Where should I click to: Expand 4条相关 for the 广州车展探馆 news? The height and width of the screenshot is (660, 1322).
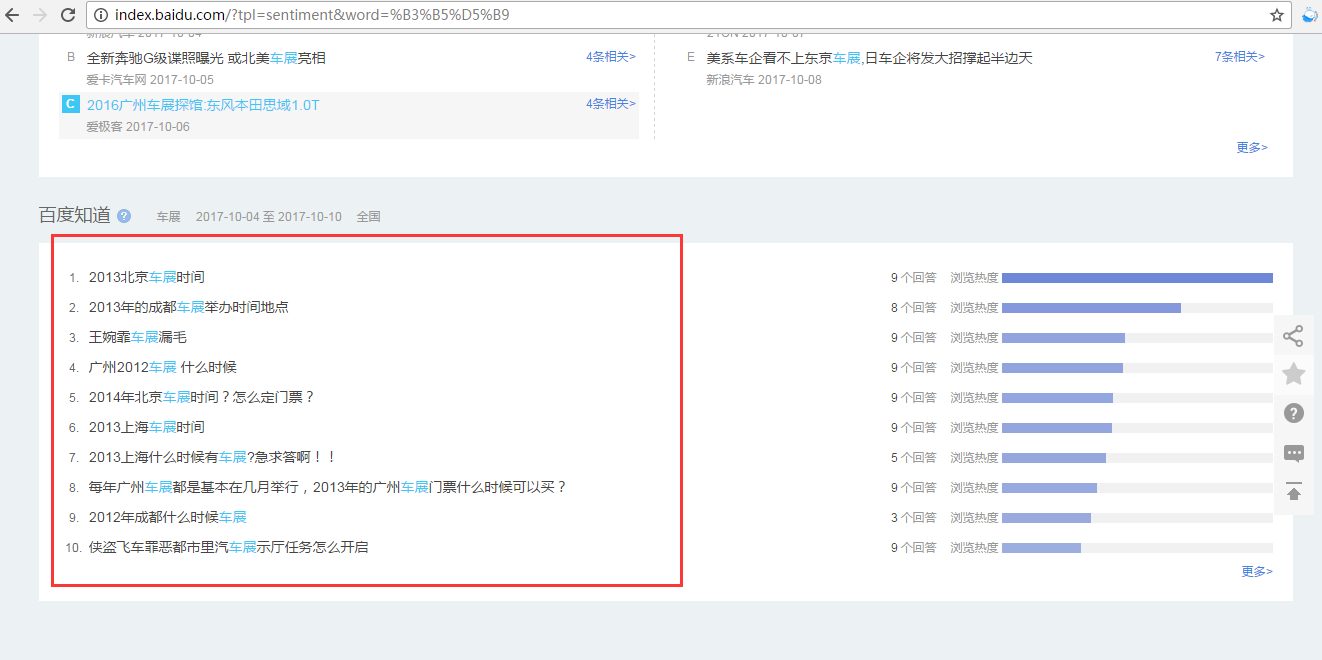[611, 104]
